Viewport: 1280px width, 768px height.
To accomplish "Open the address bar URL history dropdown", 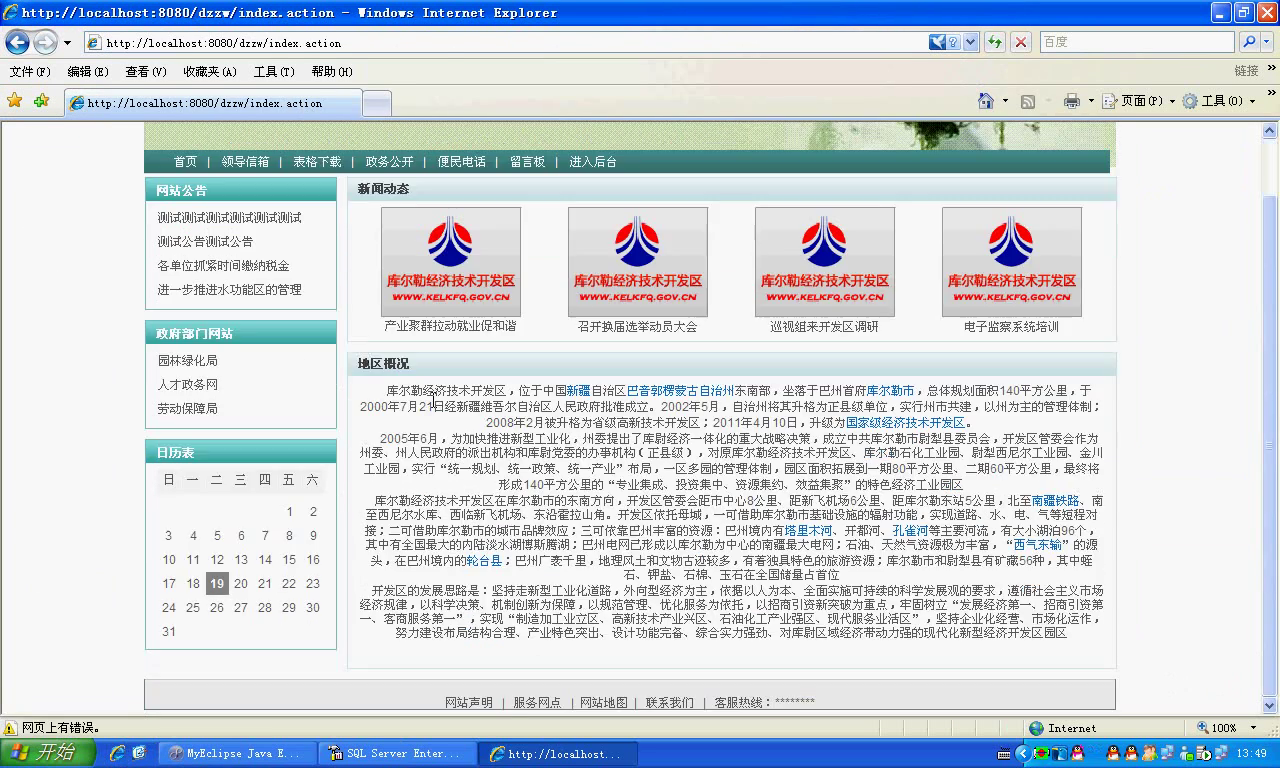I will [970, 42].
